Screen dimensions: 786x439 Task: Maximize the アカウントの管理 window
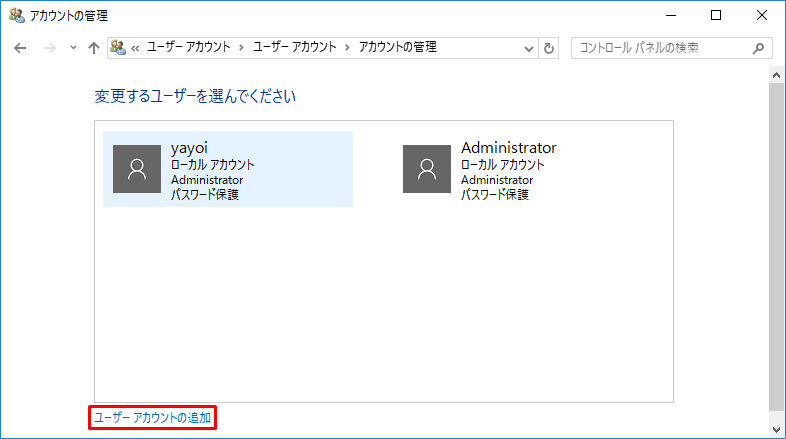point(716,16)
